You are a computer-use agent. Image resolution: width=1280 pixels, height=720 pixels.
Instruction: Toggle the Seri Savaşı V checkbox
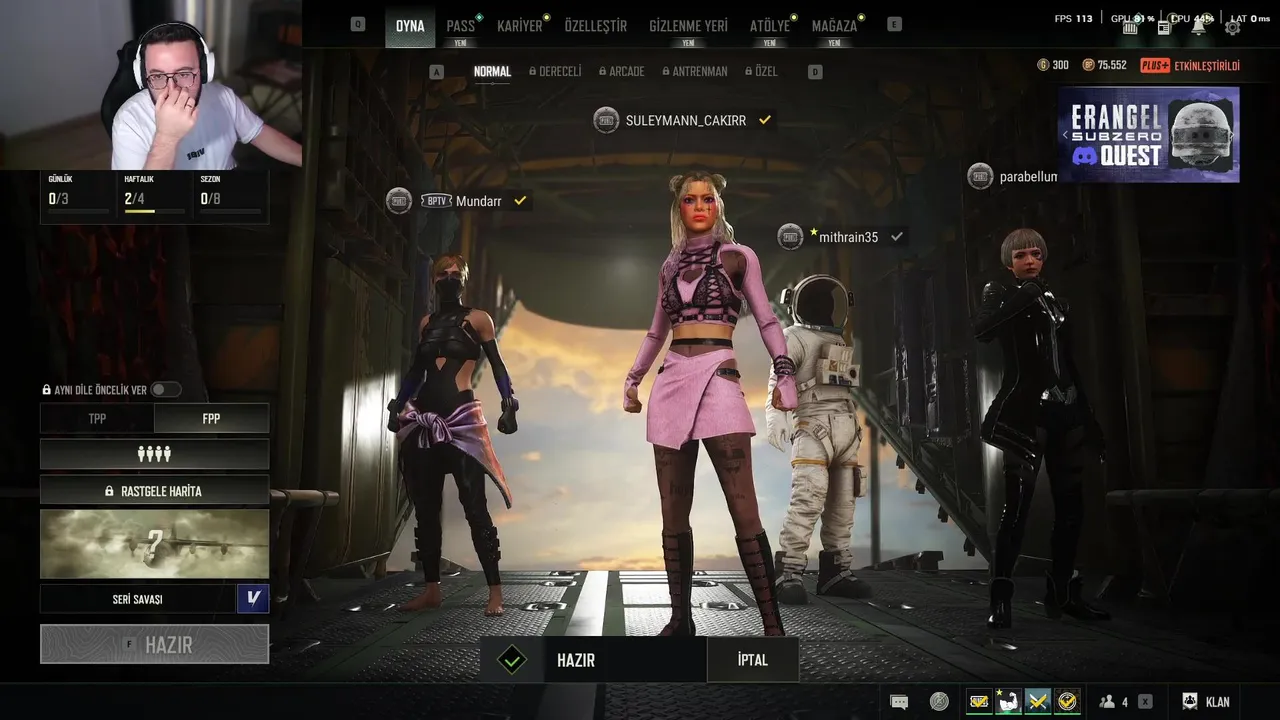click(253, 599)
